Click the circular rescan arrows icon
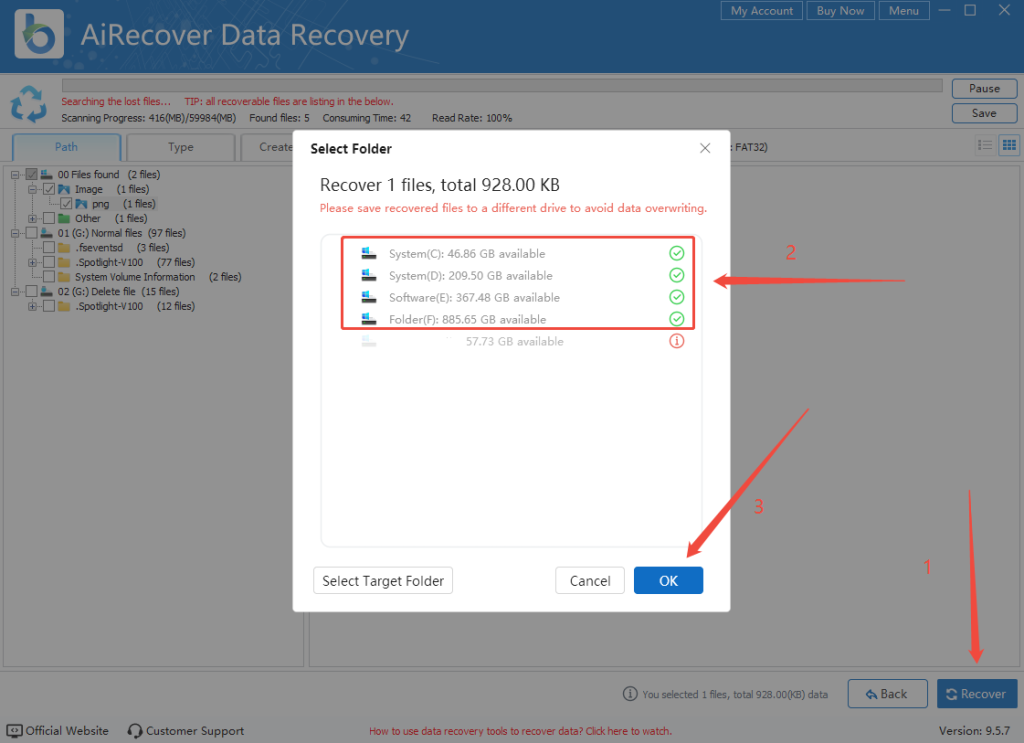Viewport: 1024px width, 743px height. click(x=28, y=104)
